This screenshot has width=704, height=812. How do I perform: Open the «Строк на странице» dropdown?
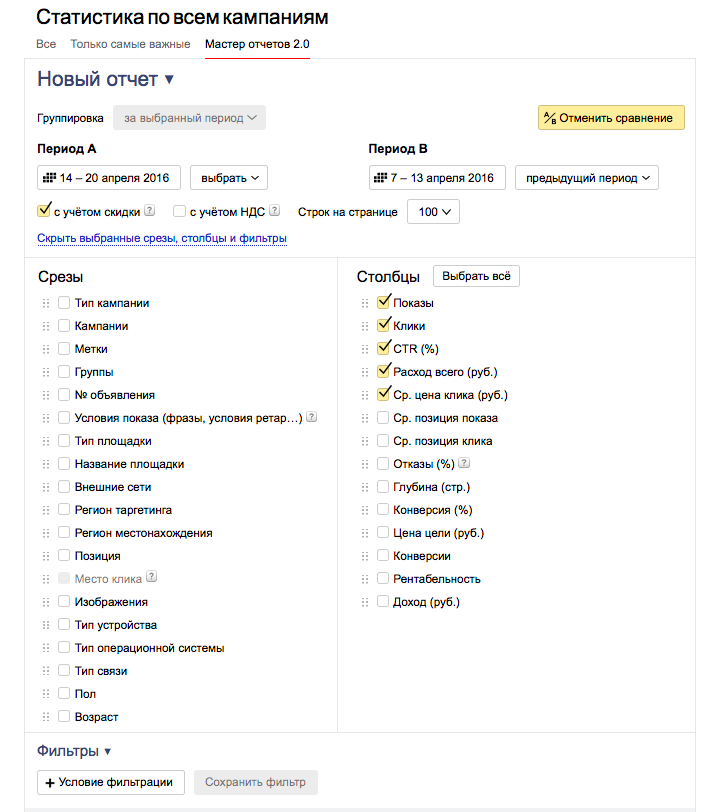pos(433,212)
